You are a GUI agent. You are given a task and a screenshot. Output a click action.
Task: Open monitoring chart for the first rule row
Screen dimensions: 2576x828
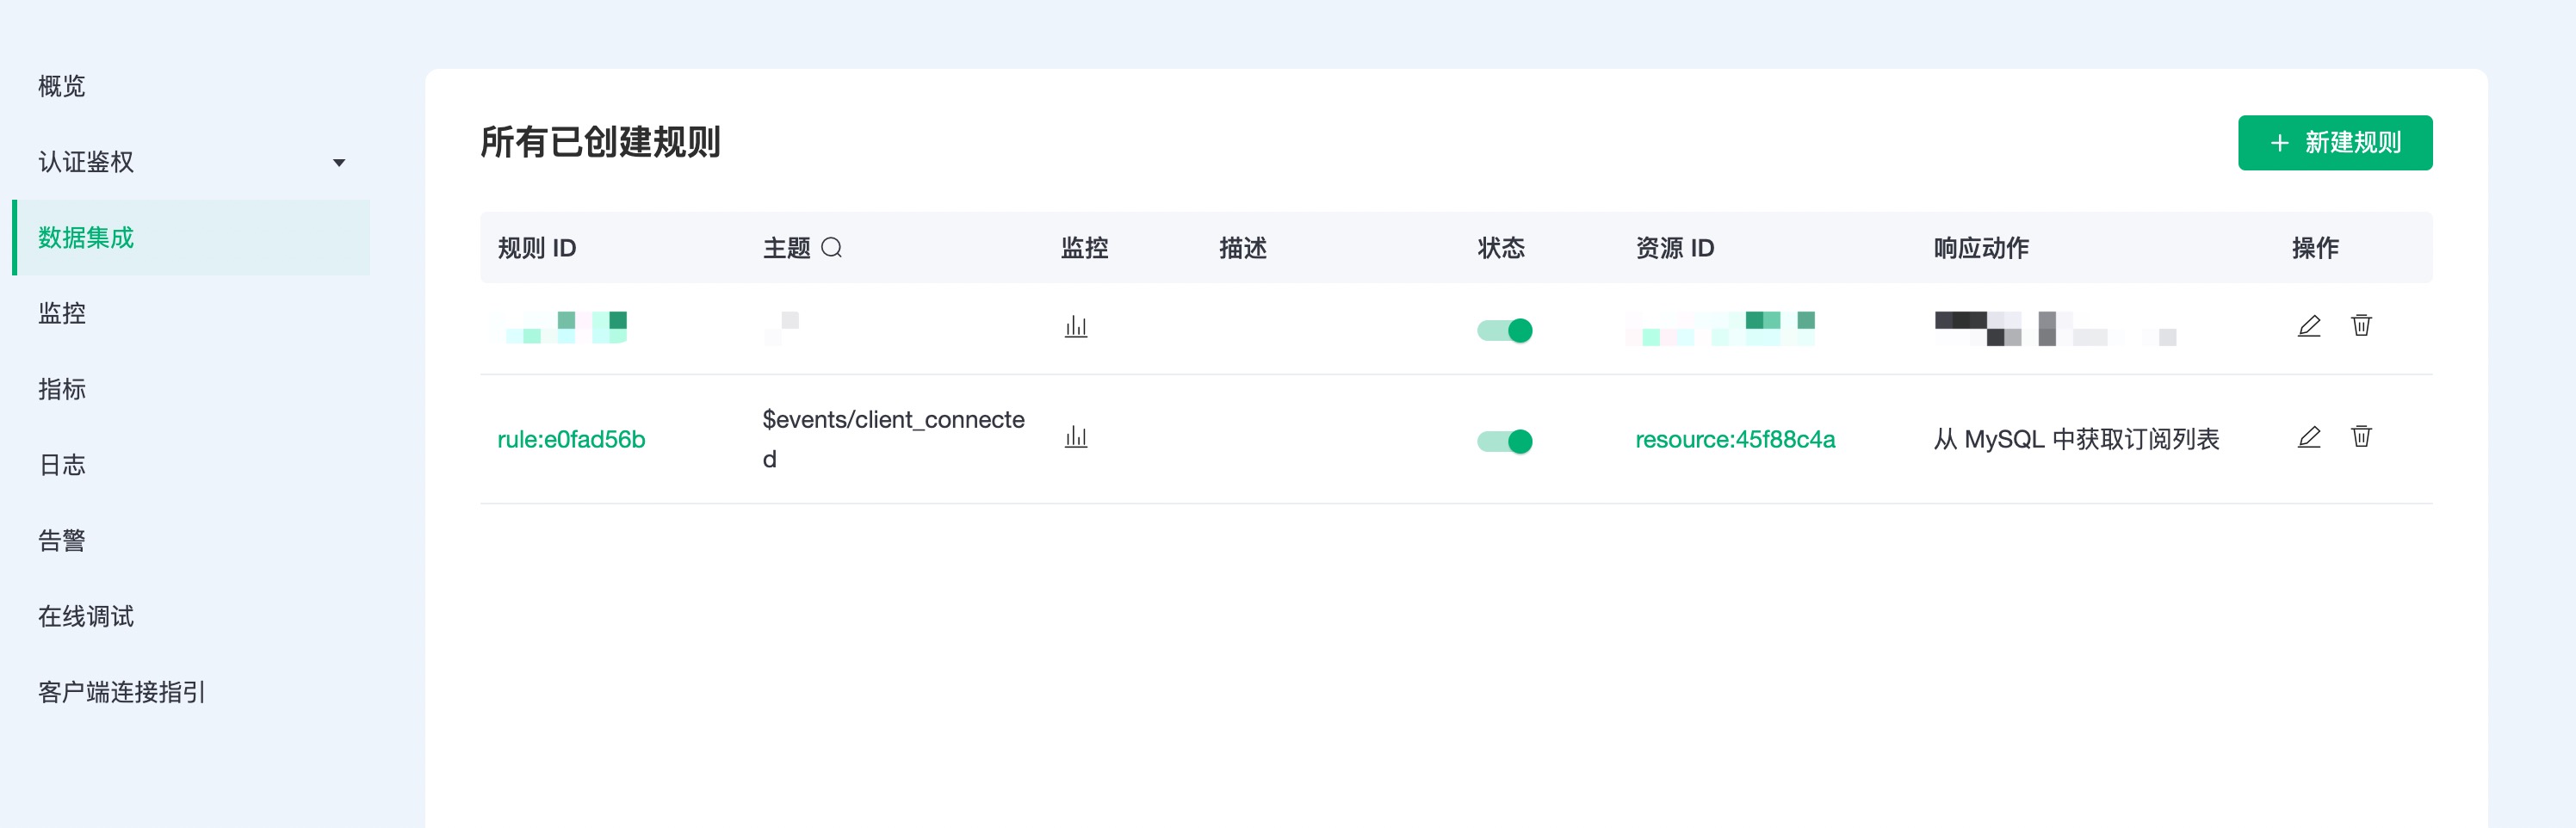point(1075,325)
